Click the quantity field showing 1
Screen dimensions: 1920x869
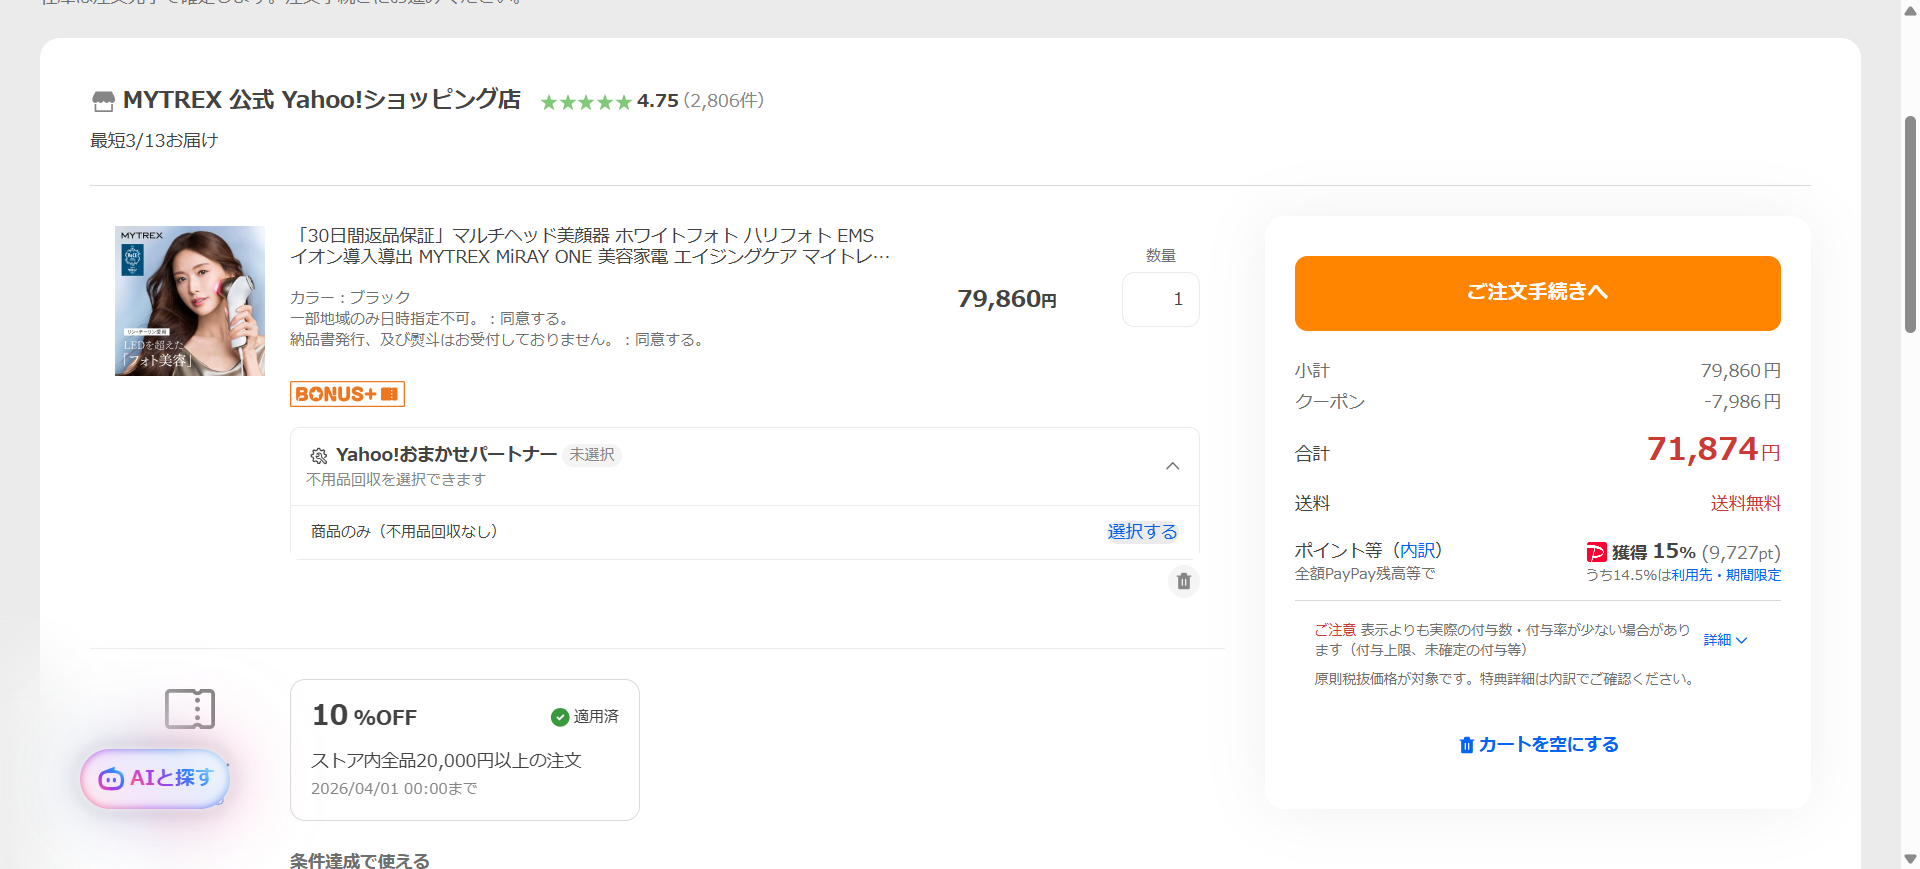point(1160,299)
